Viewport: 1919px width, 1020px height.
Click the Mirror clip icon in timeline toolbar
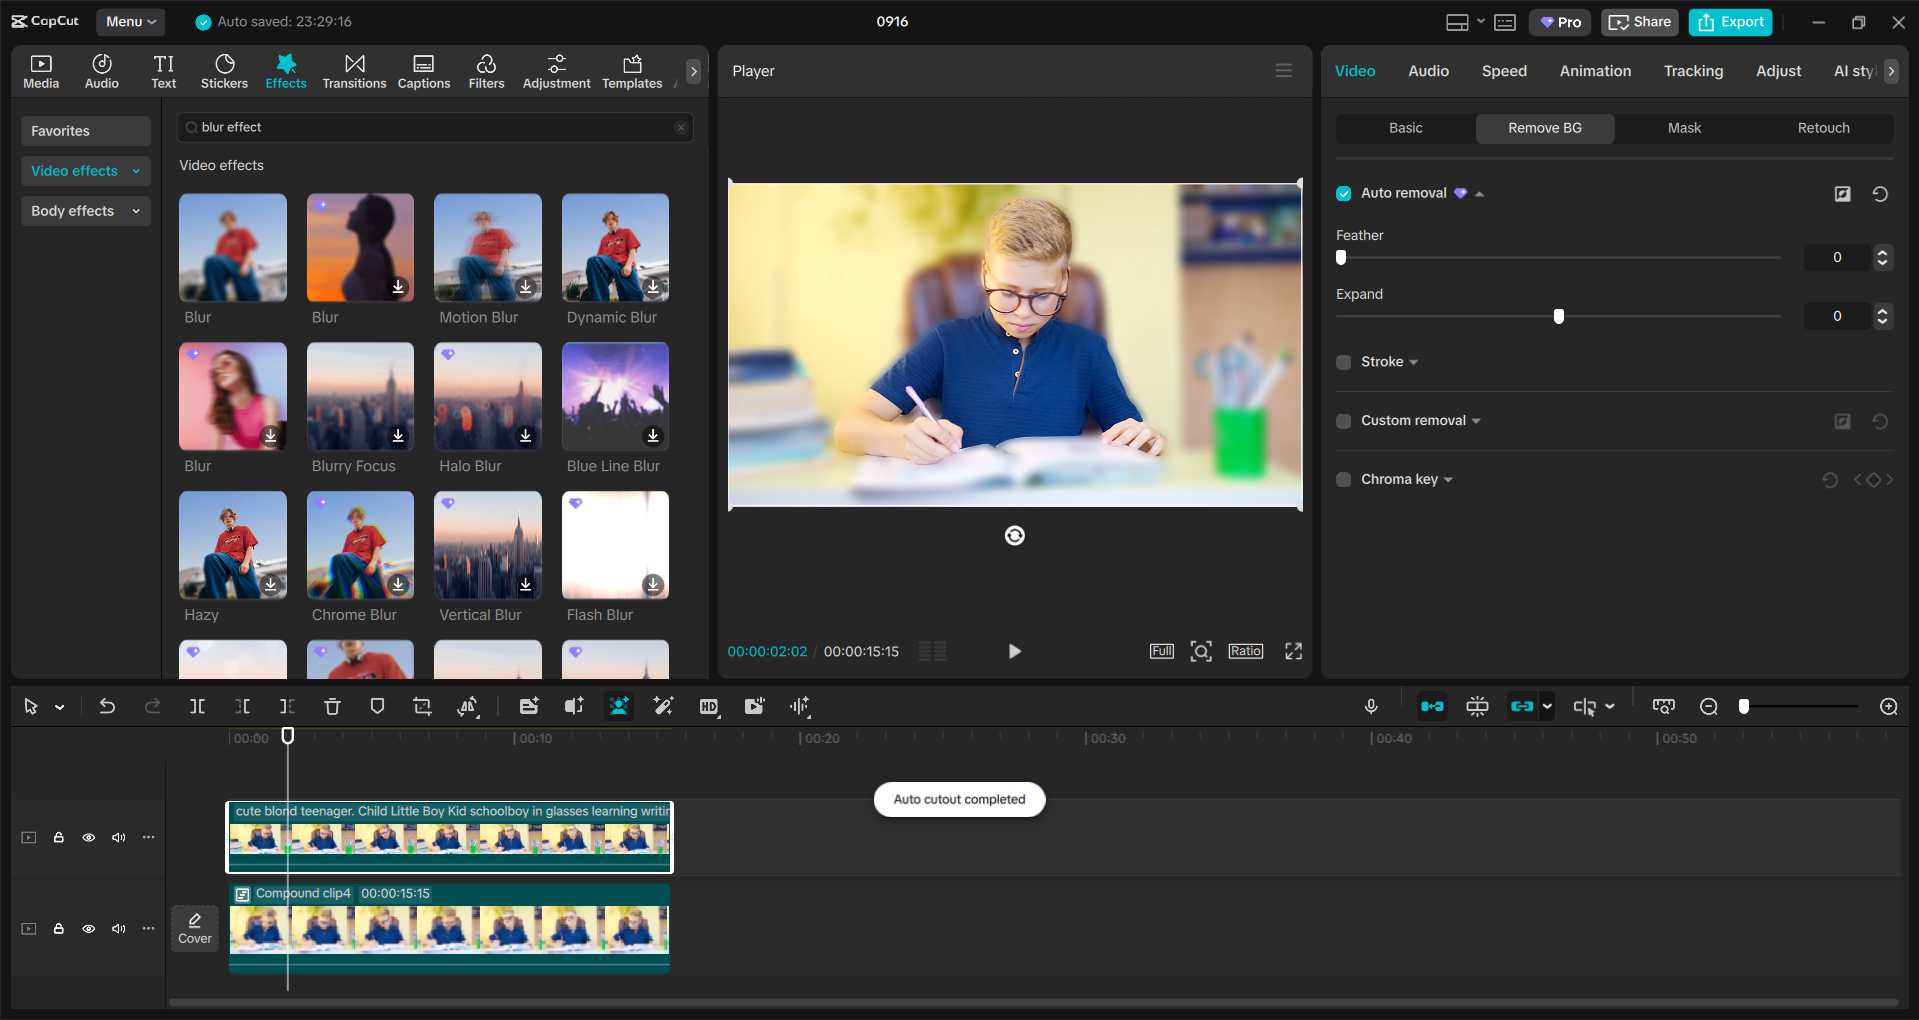coord(467,706)
